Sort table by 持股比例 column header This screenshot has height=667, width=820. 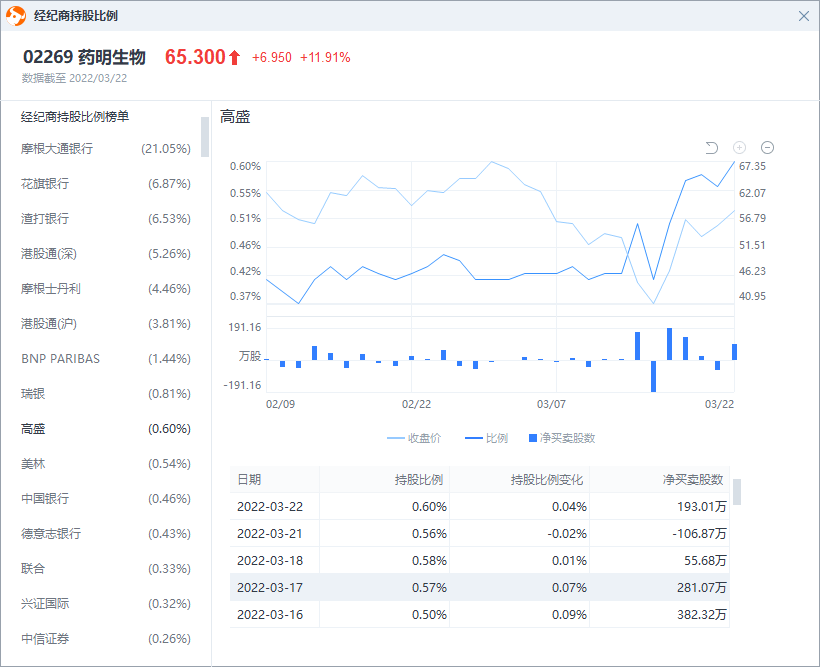click(x=418, y=479)
